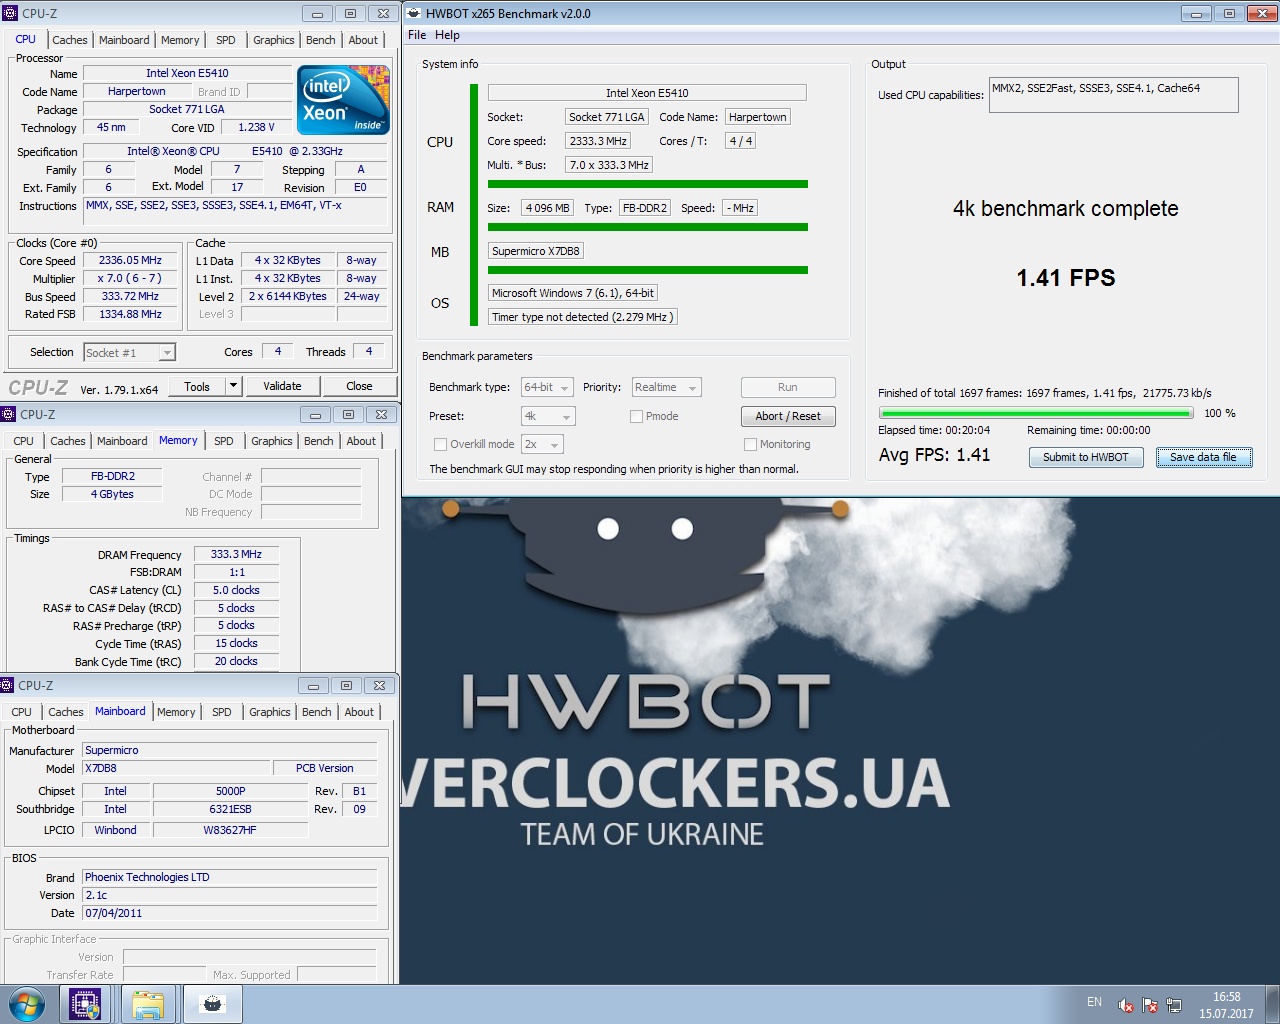Minimize the HWBOT x265 Benchmark window
The height and width of the screenshot is (1024, 1280).
click(x=1196, y=13)
